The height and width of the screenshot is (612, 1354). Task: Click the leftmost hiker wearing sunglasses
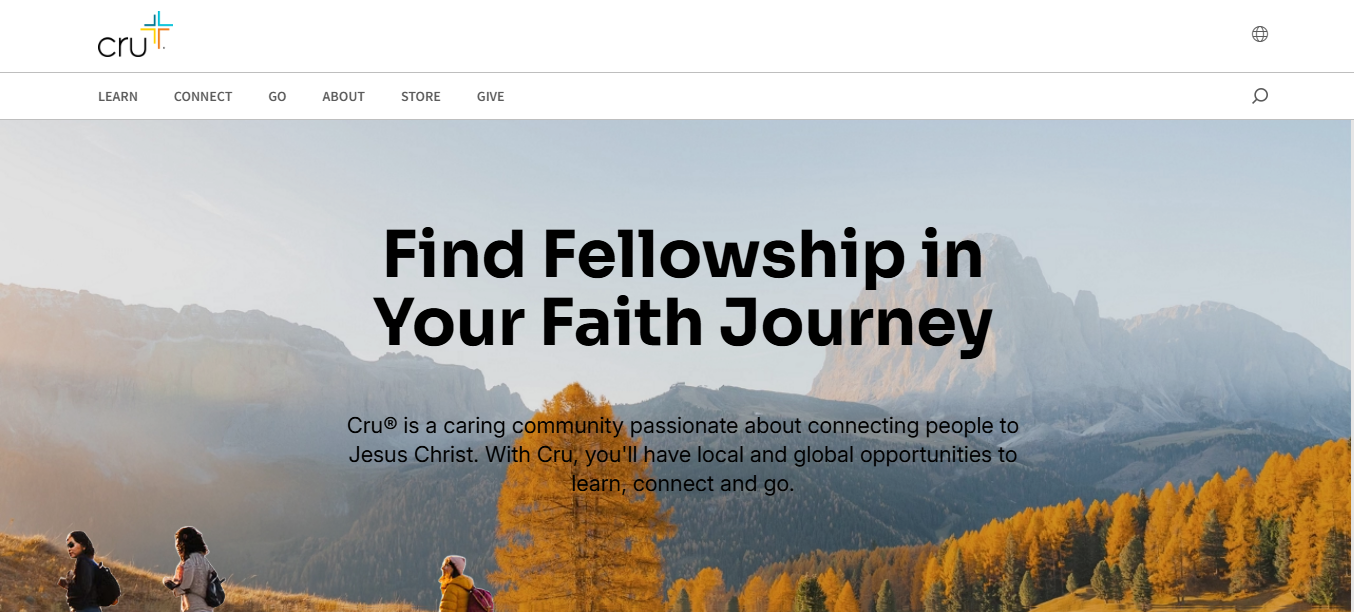coord(81,572)
